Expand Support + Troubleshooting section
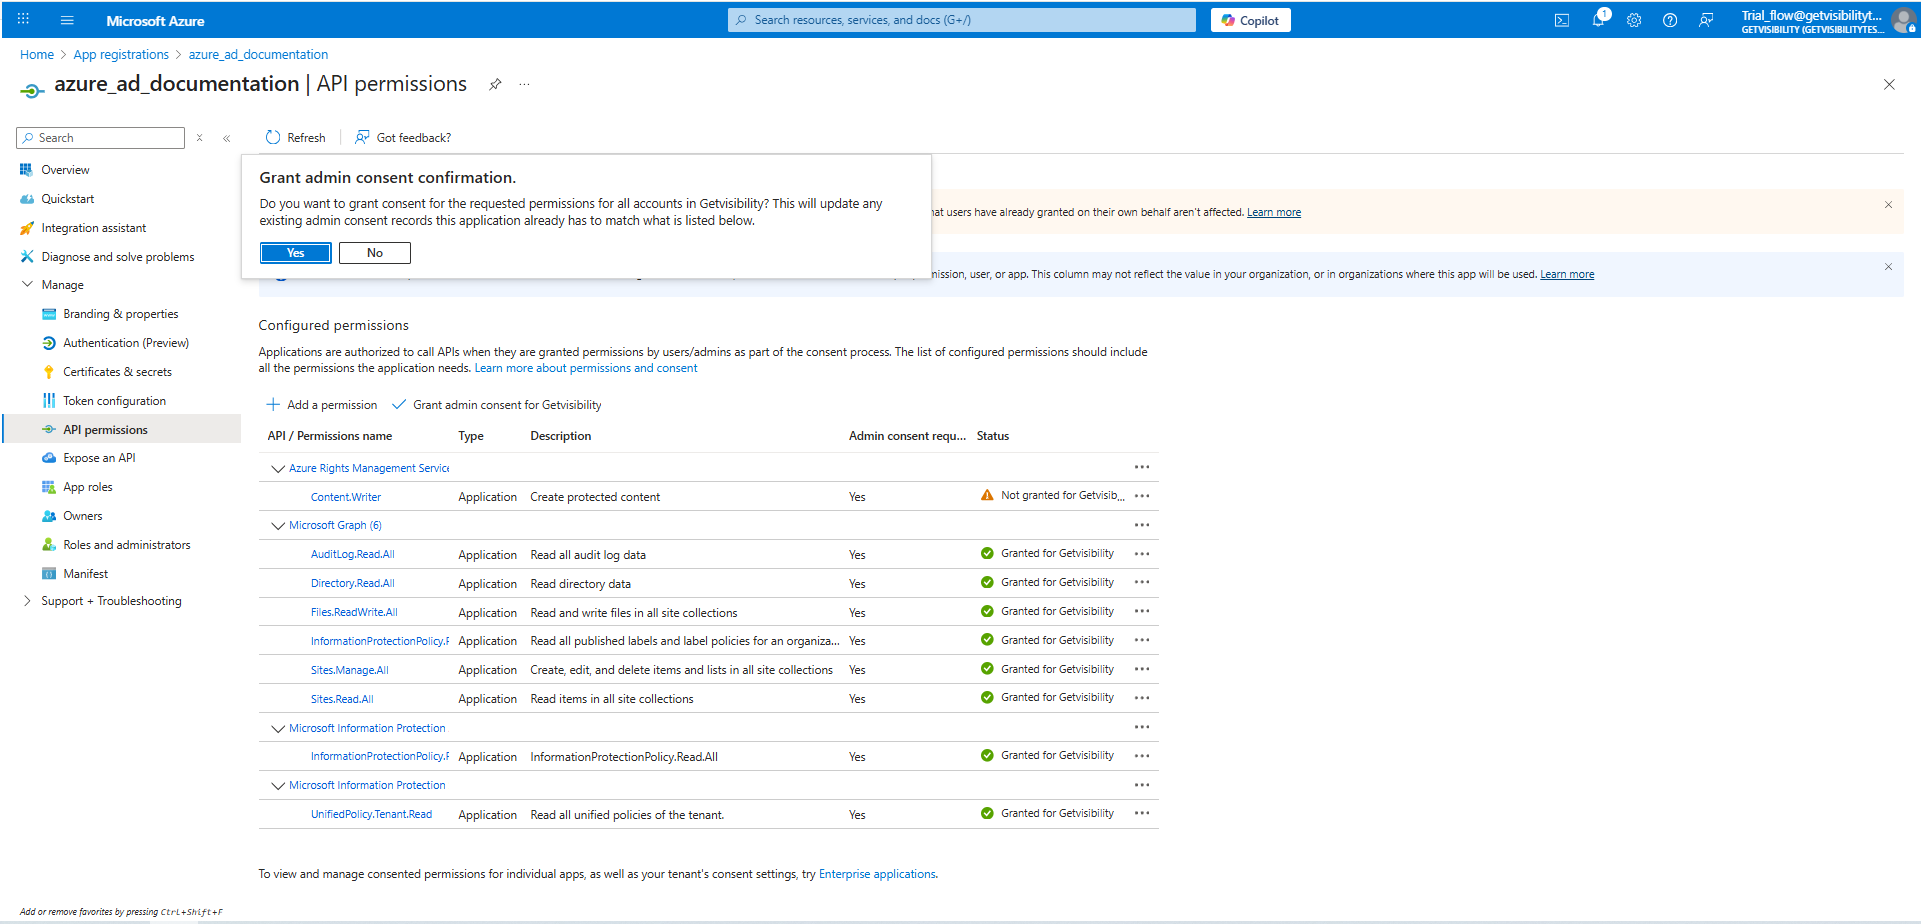This screenshot has width=1921, height=924. (28, 601)
